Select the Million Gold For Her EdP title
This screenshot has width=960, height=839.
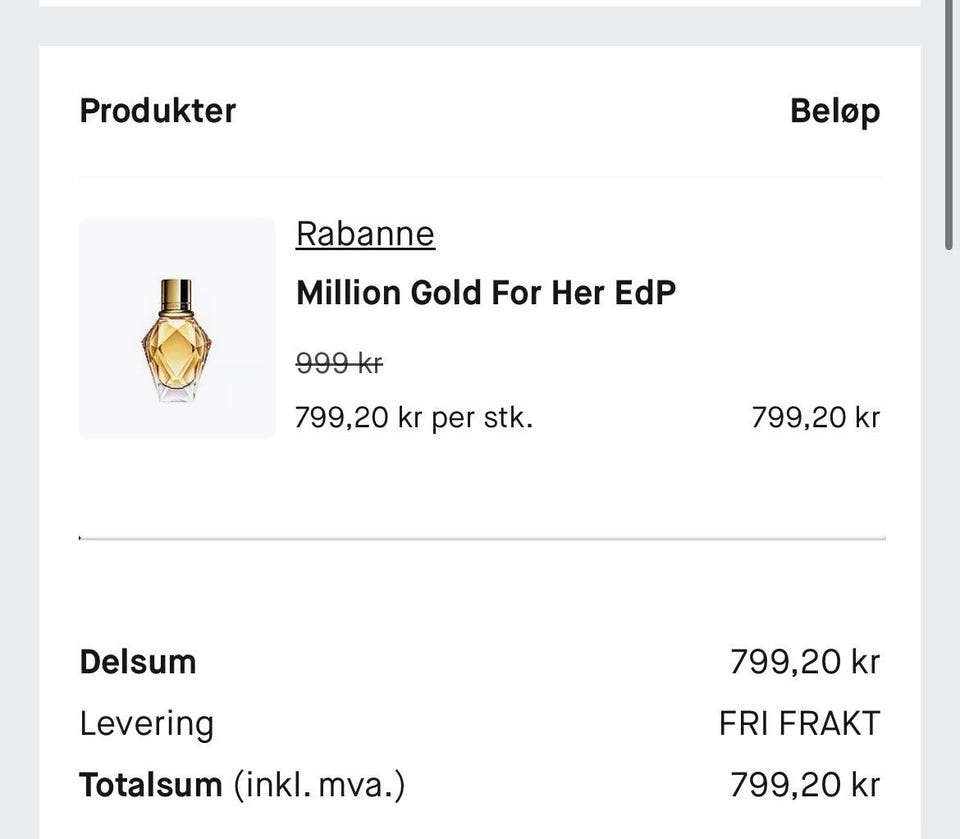tap(486, 293)
